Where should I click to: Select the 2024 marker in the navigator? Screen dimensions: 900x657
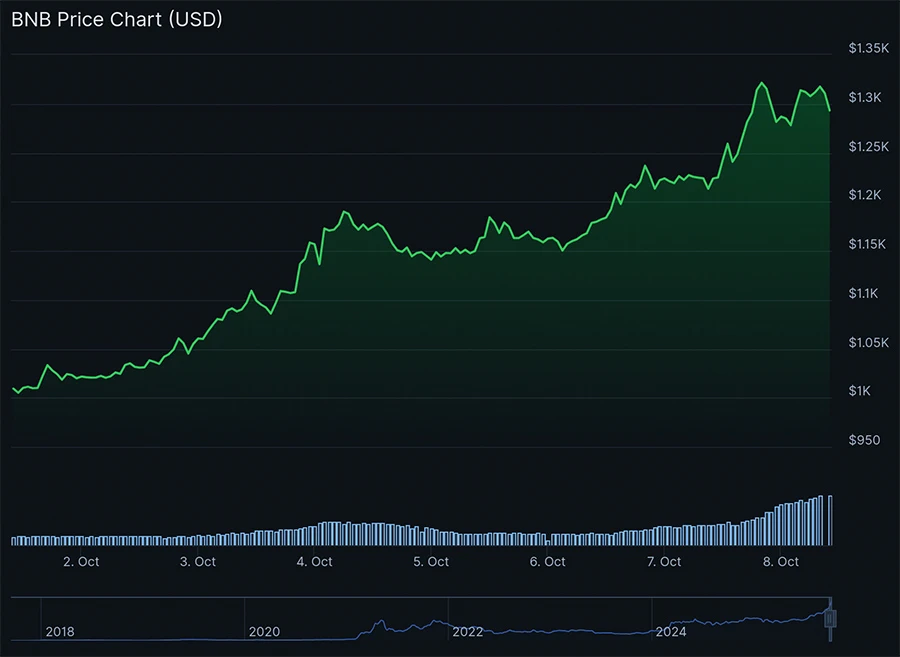click(671, 632)
